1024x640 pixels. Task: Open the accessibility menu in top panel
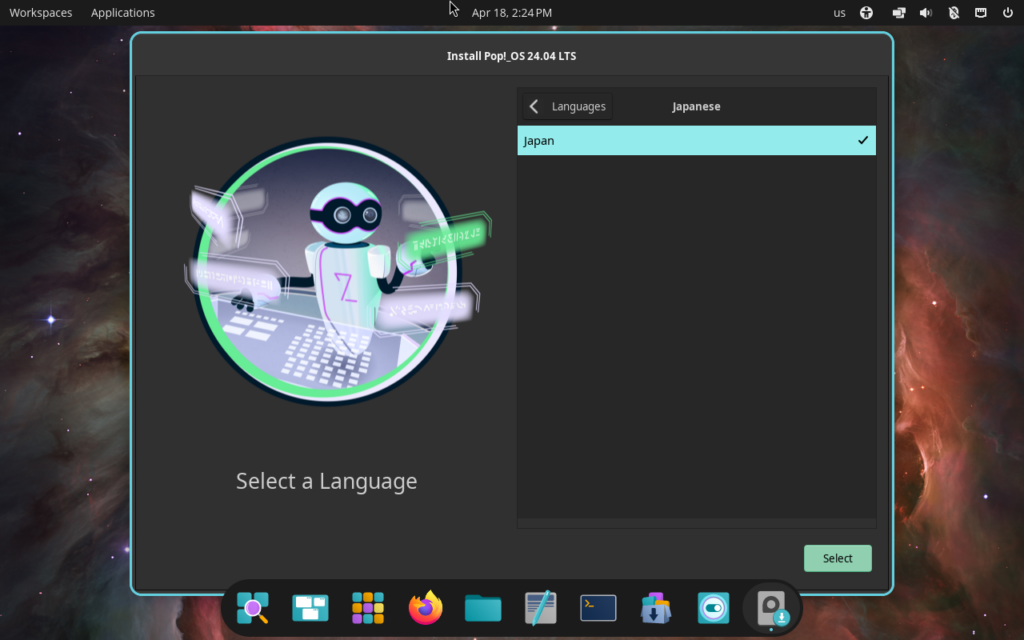coord(866,13)
